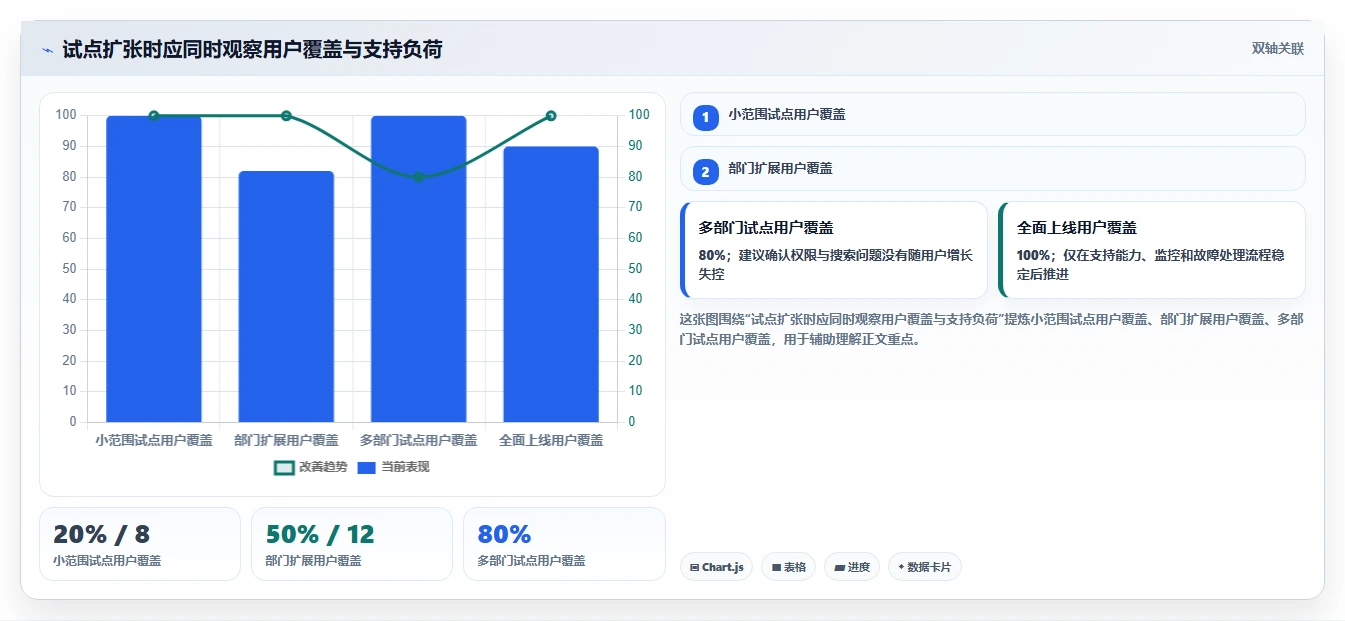Click the 改善趋势 legend outline box

(x=284, y=467)
